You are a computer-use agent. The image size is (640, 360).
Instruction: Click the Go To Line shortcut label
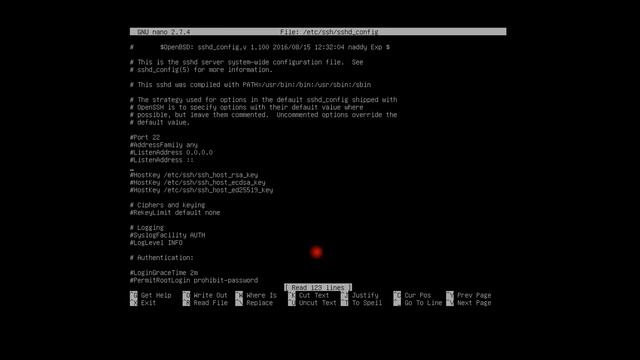tap(423, 303)
